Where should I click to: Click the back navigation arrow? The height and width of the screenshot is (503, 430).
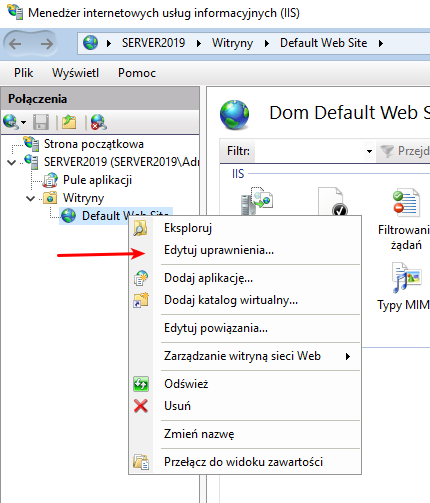click(15, 43)
